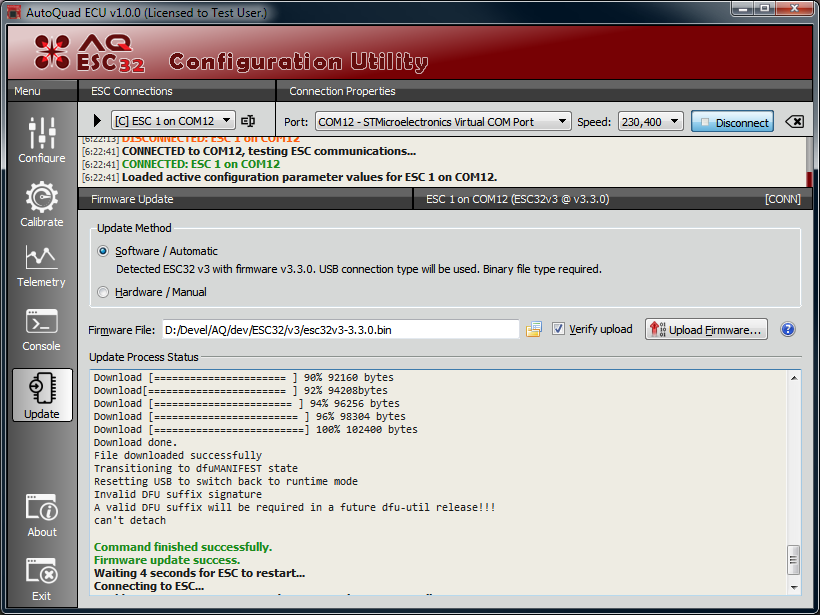Open help with the blue question mark
The image size is (820, 615).
[788, 329]
